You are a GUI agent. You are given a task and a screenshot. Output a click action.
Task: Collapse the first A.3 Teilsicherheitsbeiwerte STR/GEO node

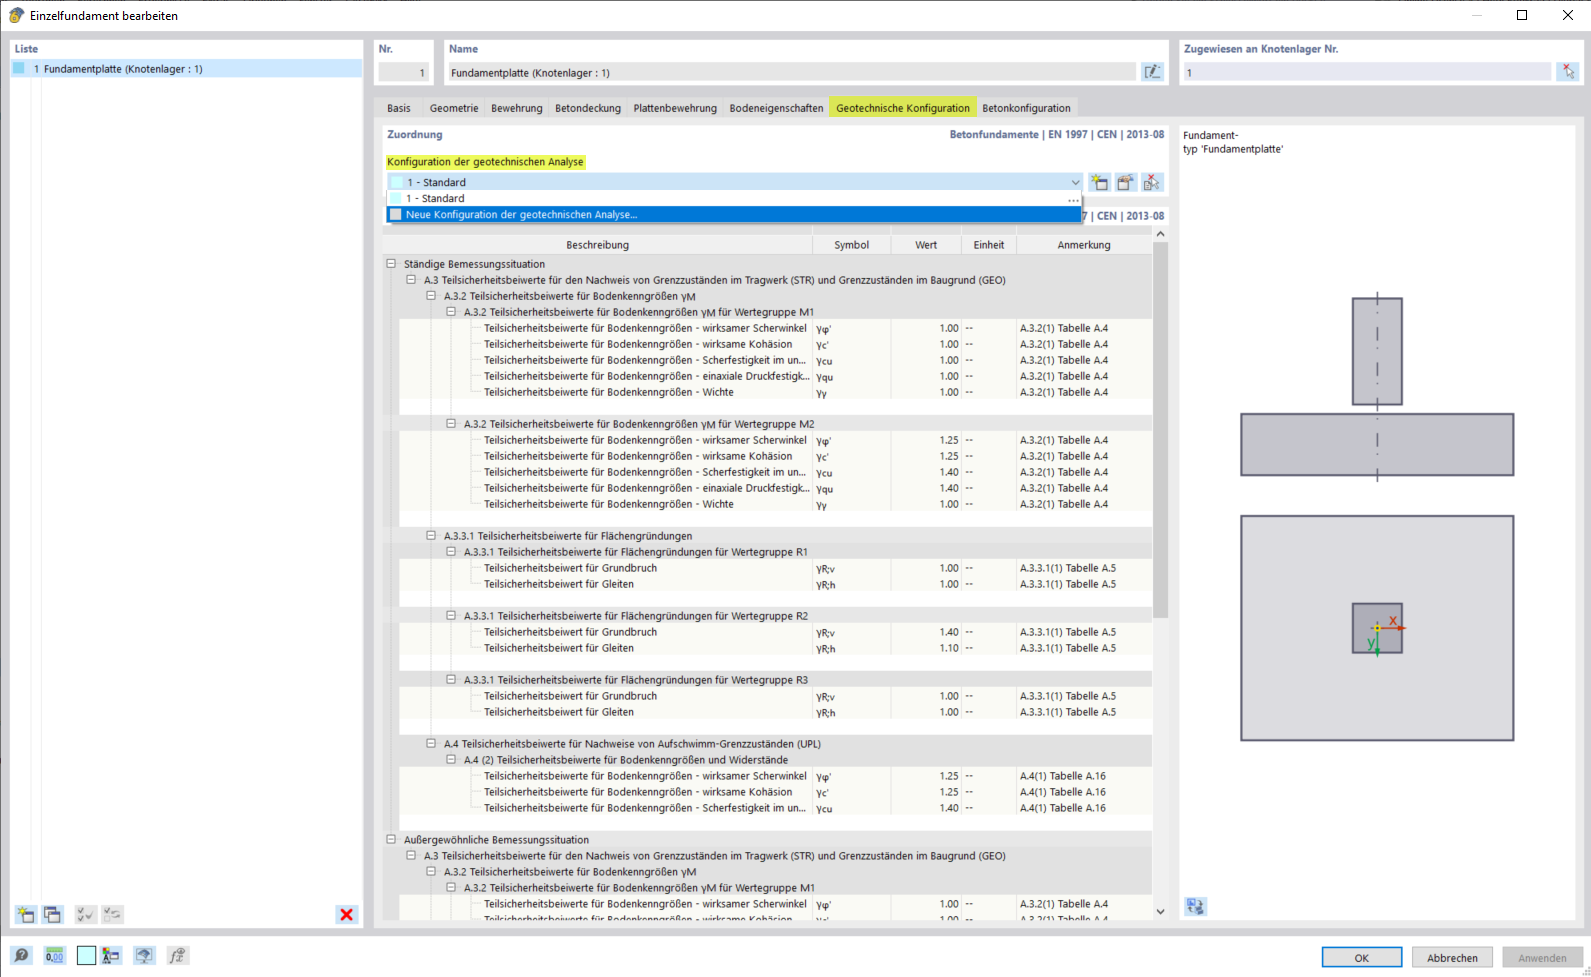click(411, 280)
